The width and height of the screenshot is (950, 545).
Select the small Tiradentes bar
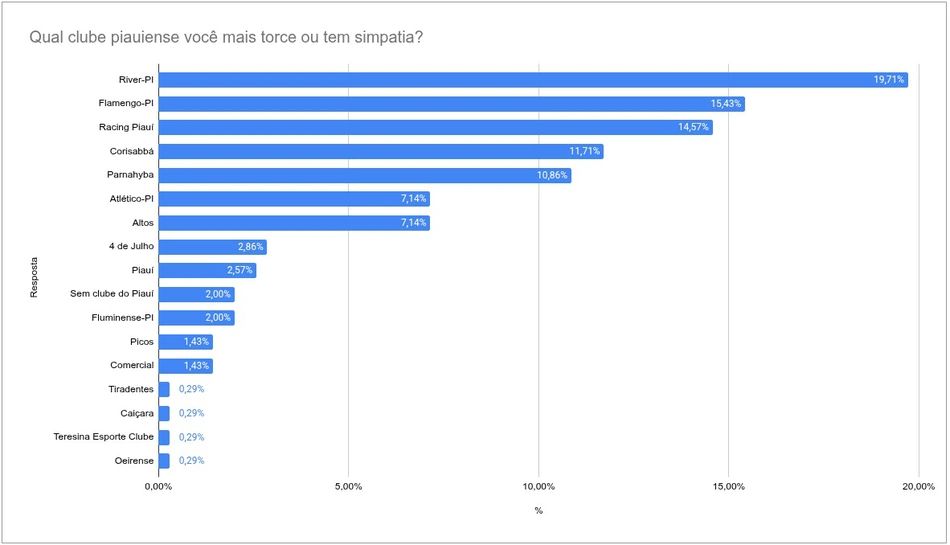point(164,389)
